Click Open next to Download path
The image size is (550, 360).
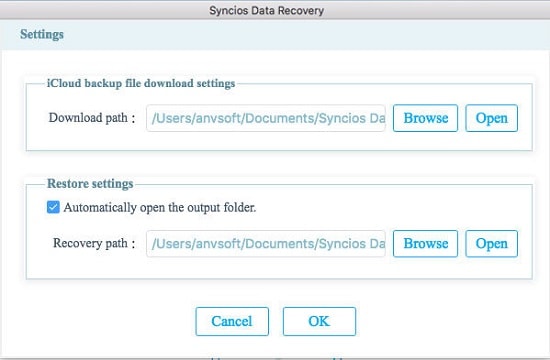[491, 118]
